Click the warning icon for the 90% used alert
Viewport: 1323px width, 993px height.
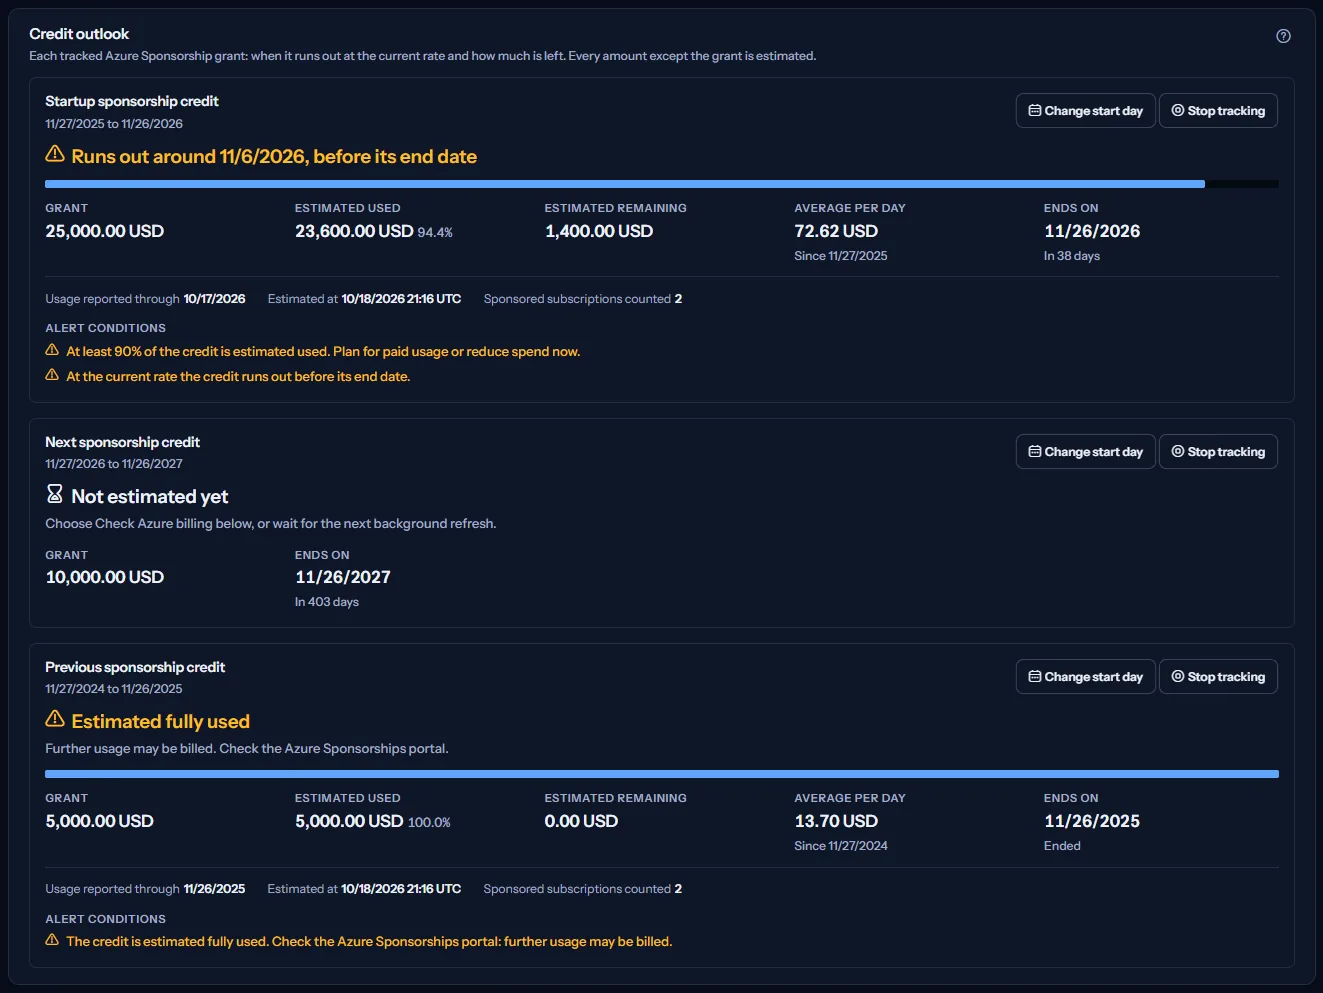coord(52,350)
